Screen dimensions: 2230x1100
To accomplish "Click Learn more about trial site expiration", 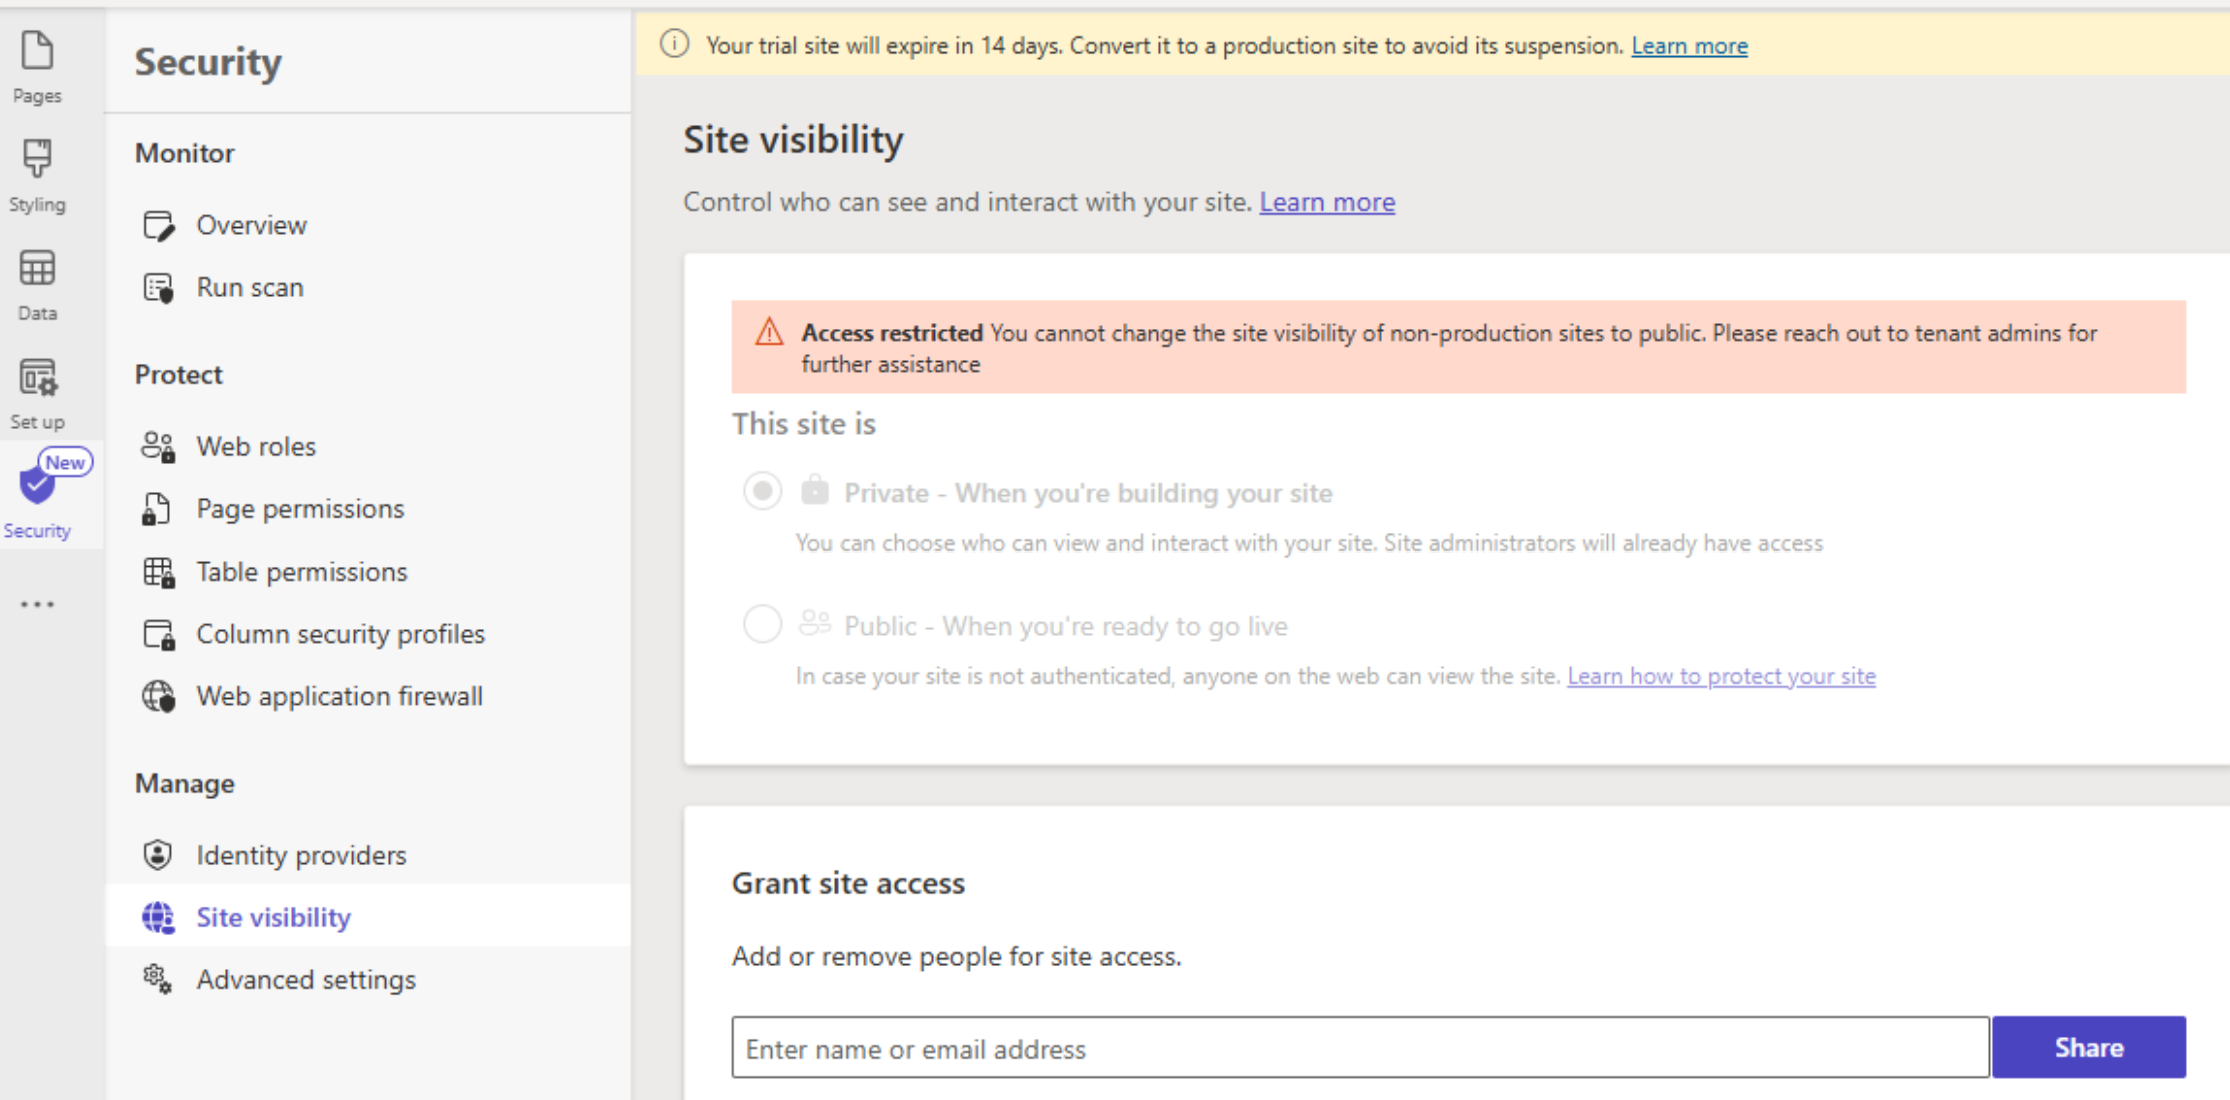I will pos(1689,45).
